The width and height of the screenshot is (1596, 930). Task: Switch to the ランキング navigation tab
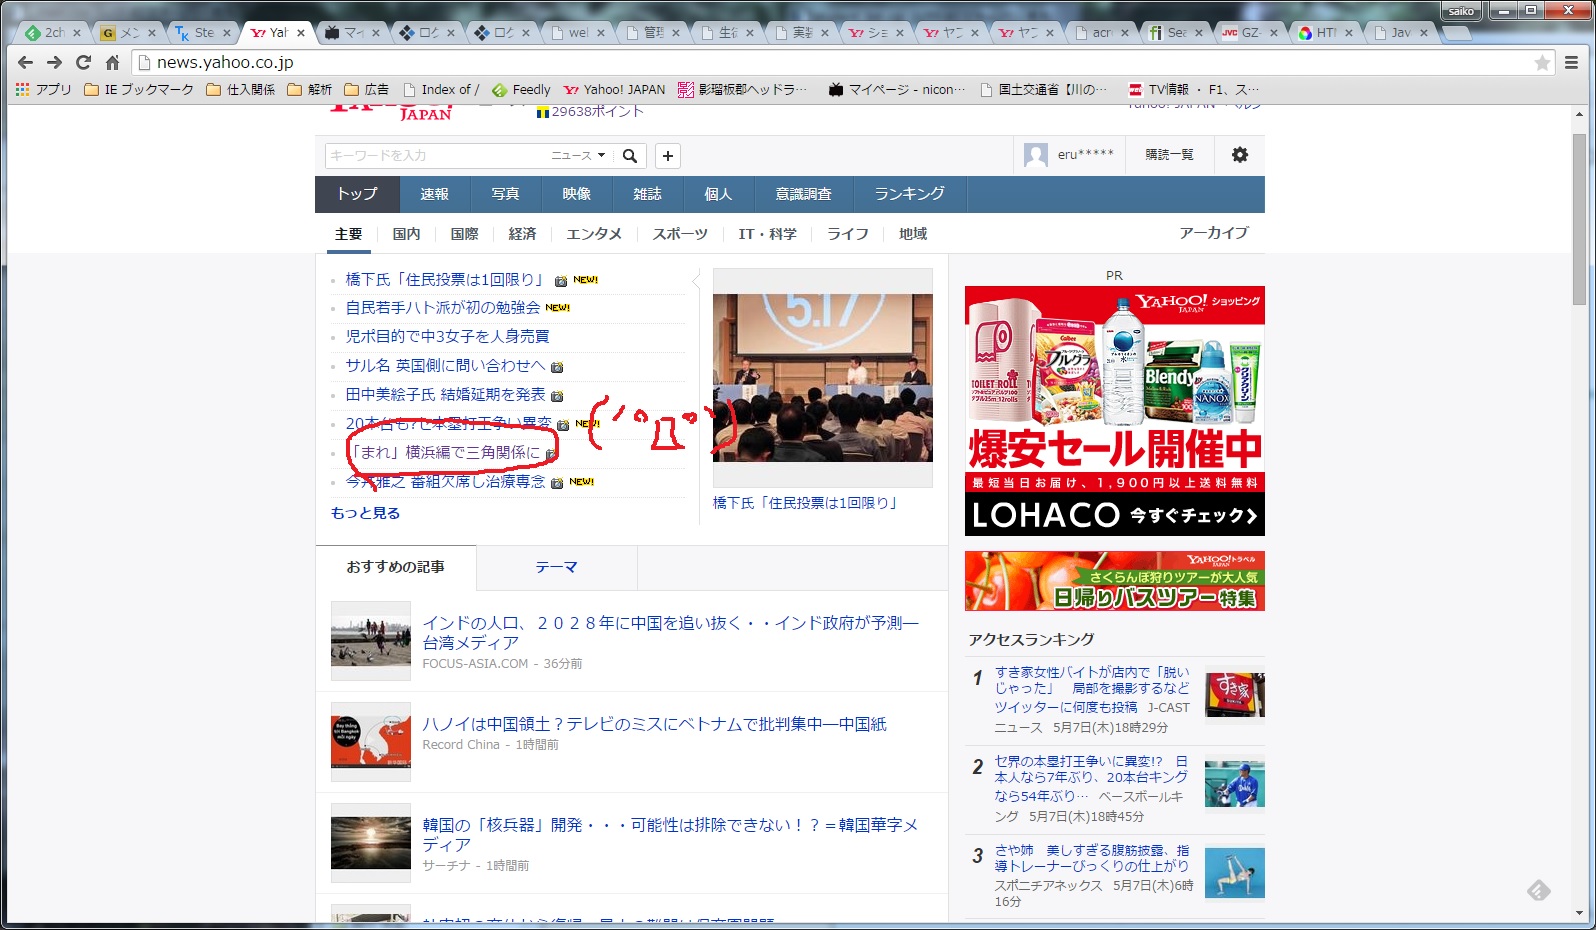(909, 194)
